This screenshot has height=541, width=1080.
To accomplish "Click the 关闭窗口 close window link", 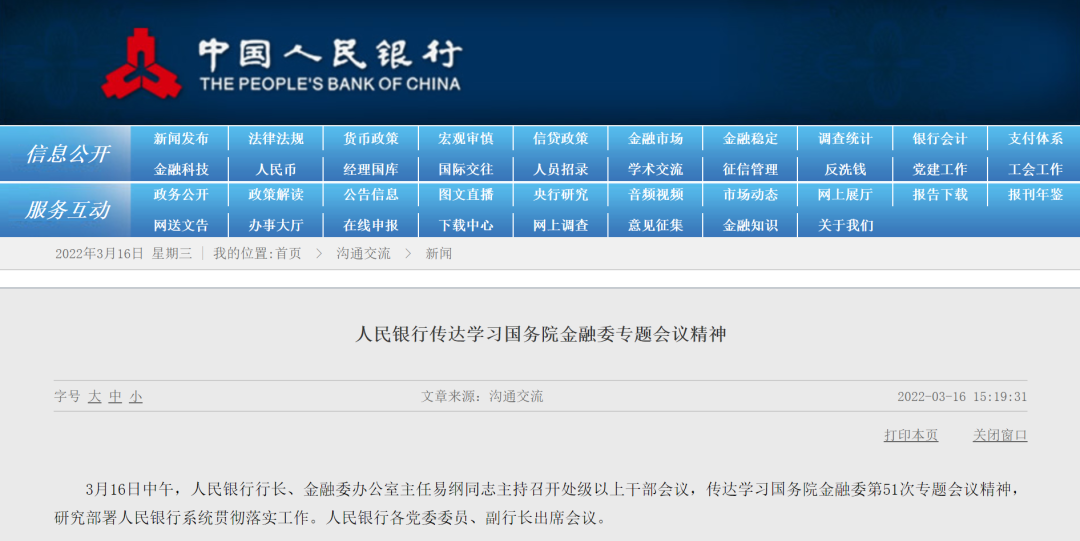I will [x=1000, y=435].
